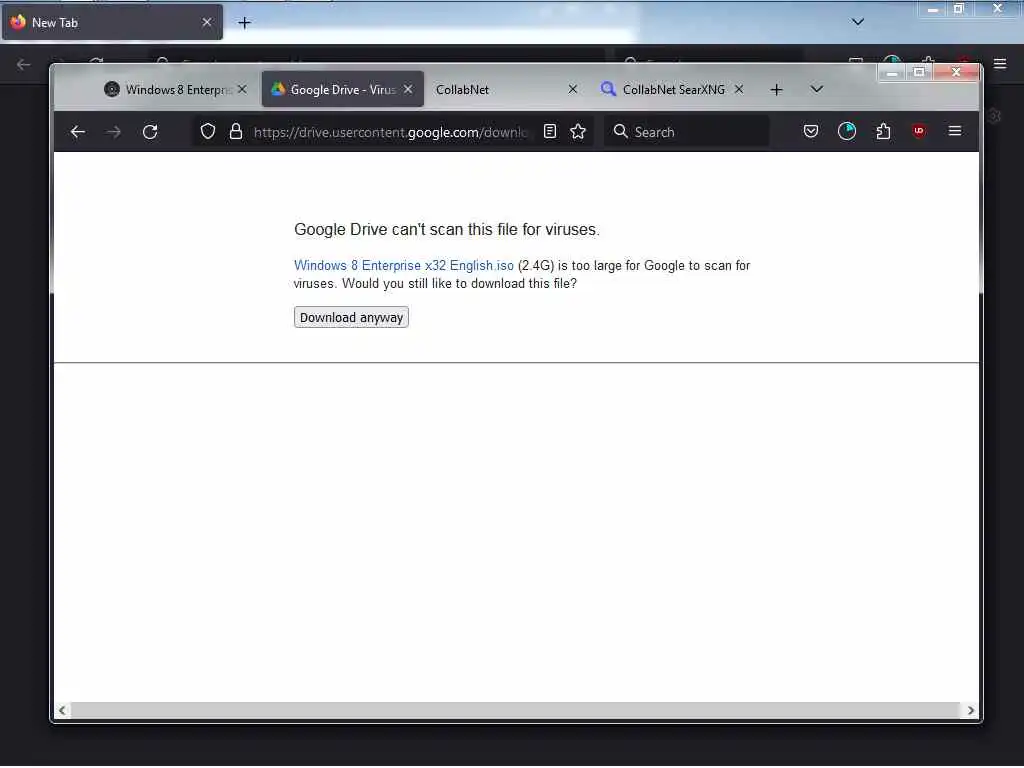Focus the drive.usercontent.google.com address bar
Viewport: 1024px width, 768px height.
(390, 132)
